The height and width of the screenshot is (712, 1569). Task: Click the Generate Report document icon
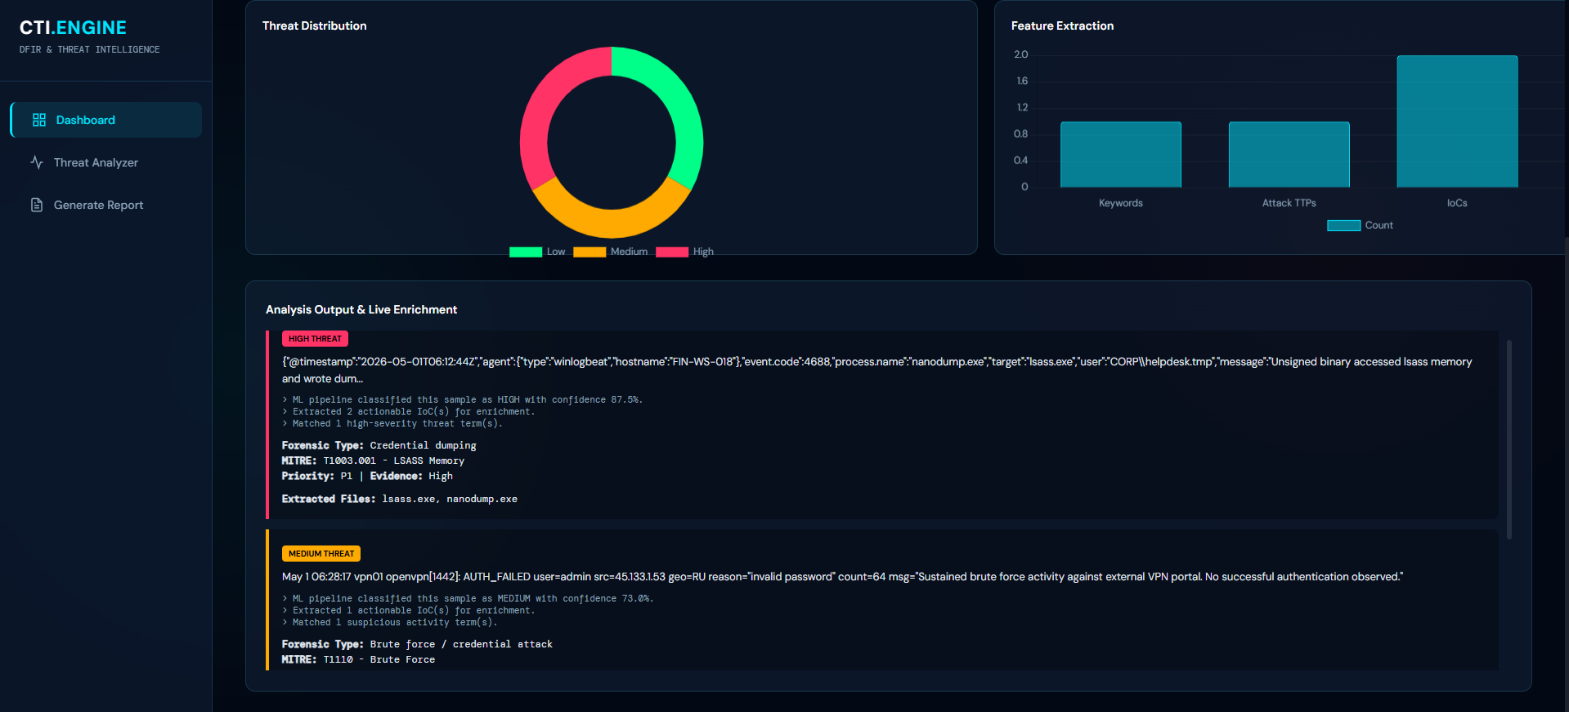pos(37,205)
